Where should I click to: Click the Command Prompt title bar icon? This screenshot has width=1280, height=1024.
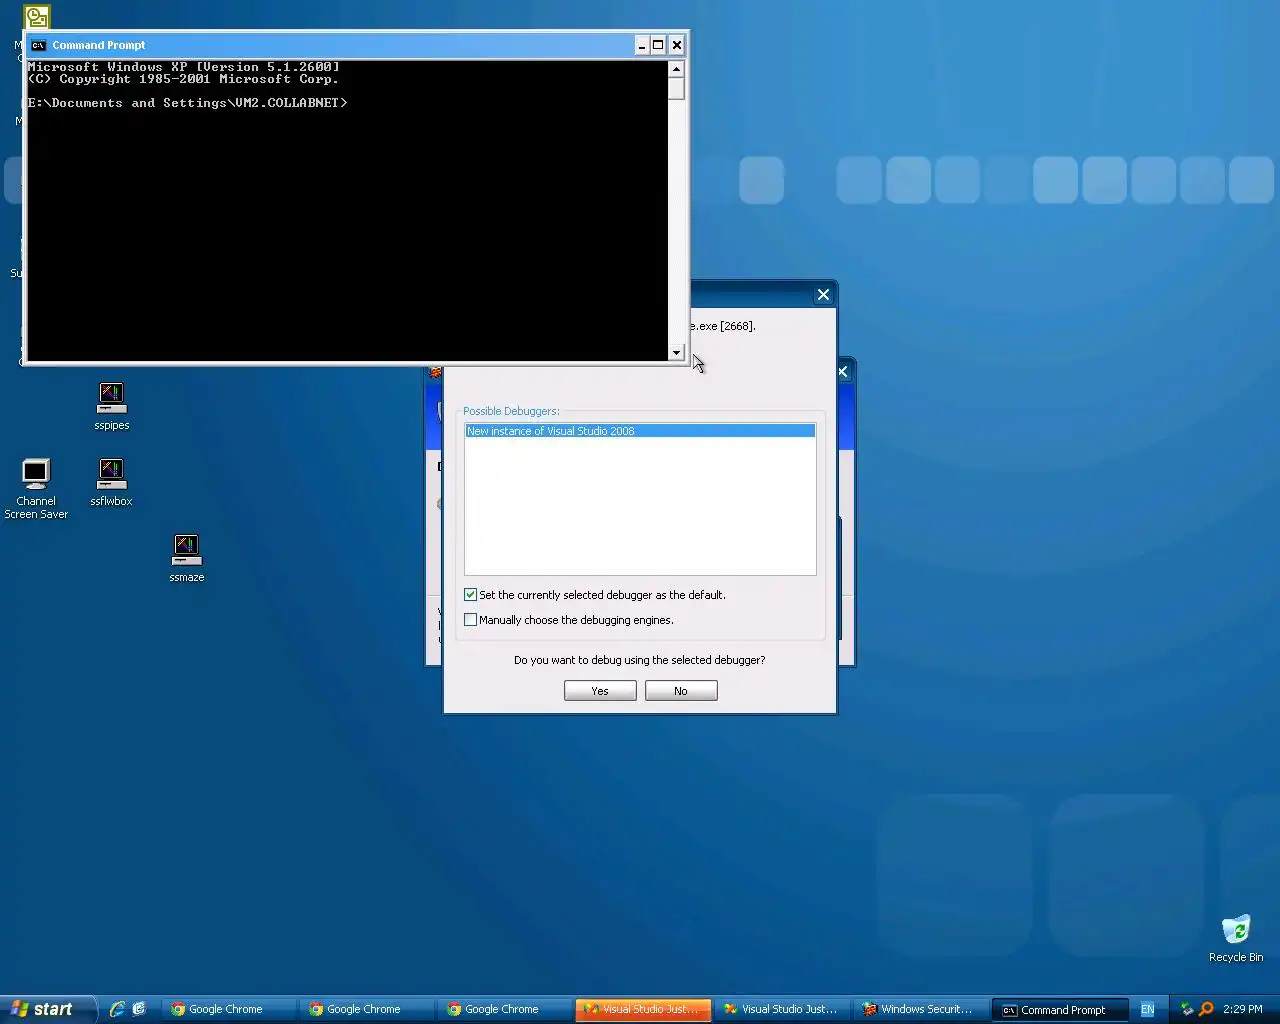pos(38,45)
